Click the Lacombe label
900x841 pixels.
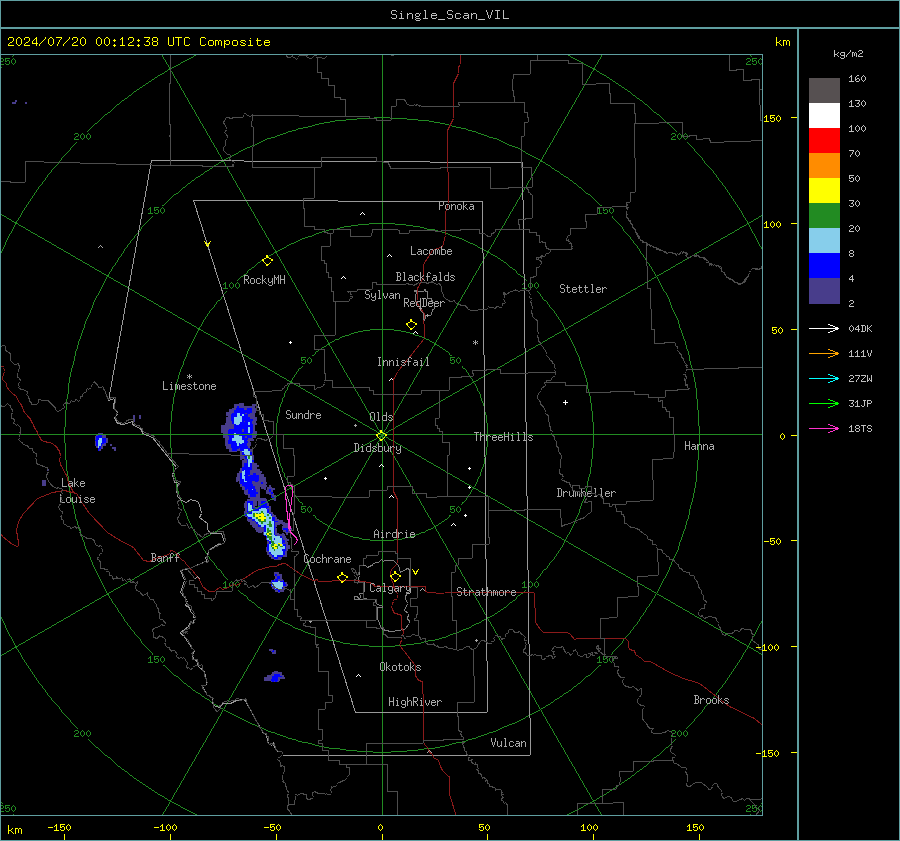point(431,251)
